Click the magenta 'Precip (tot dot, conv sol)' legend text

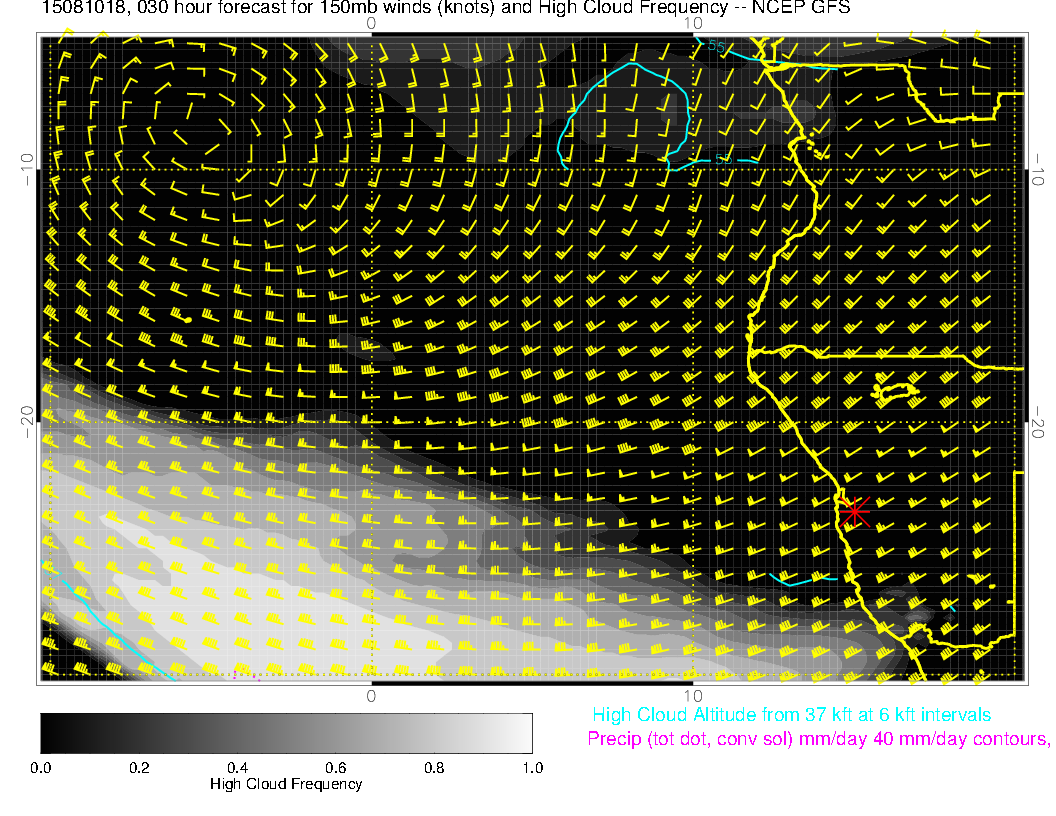click(x=818, y=739)
